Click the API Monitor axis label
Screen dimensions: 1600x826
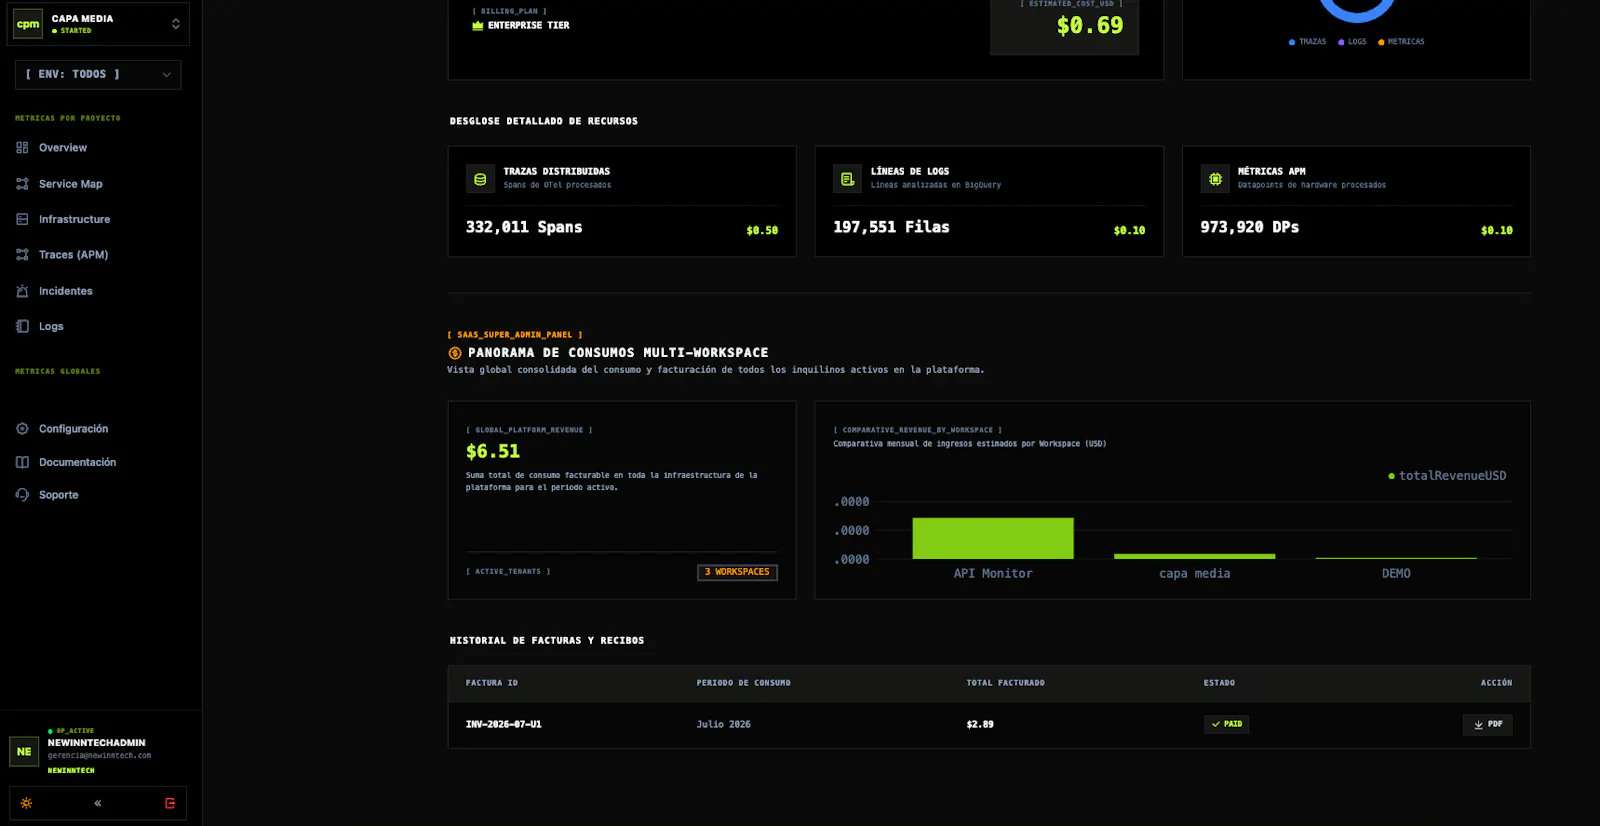point(993,574)
